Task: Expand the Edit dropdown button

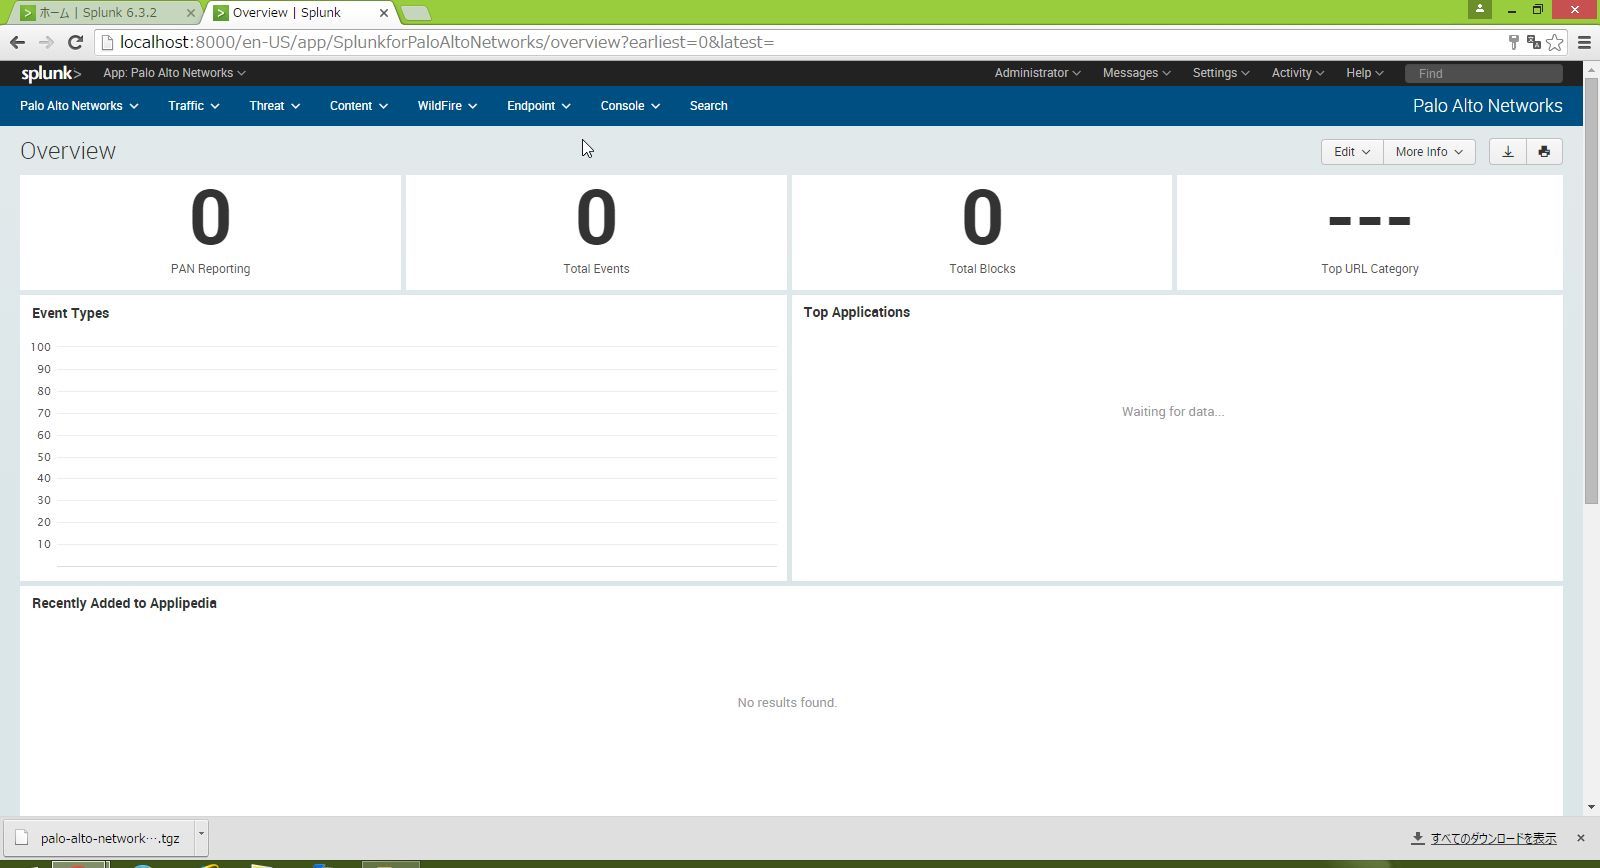Action: pos(1352,152)
